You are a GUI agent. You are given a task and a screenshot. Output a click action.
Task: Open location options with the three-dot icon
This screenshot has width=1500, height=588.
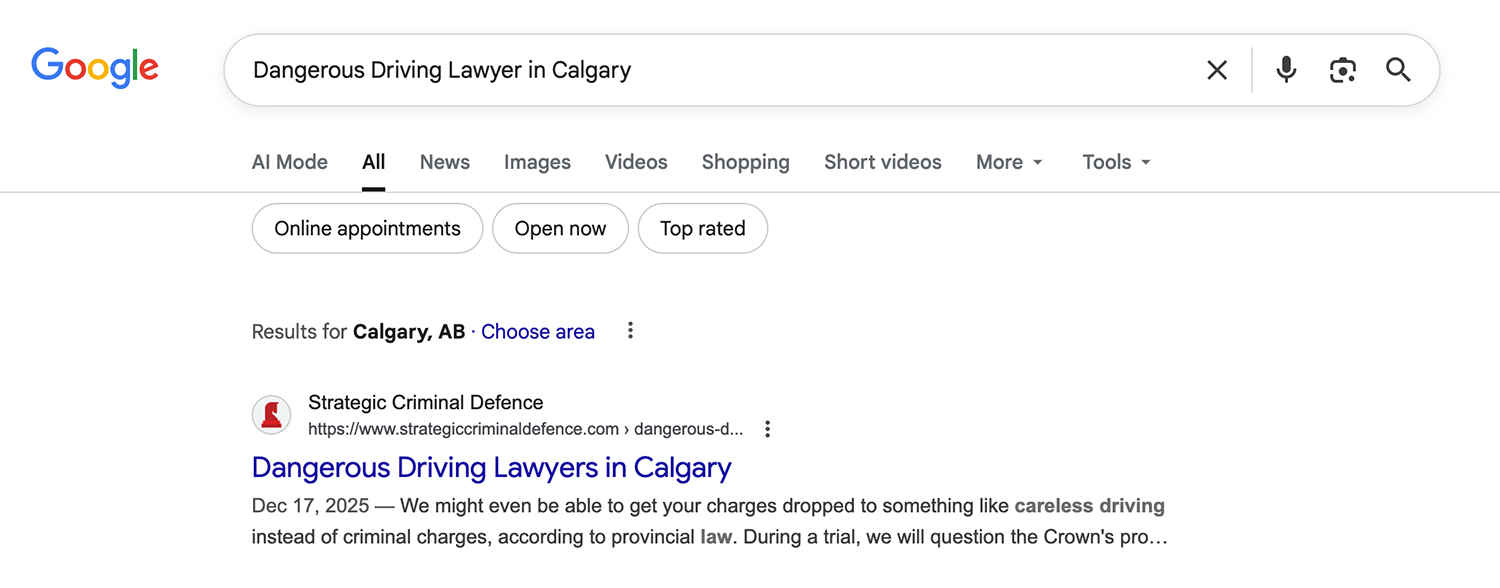(x=630, y=330)
